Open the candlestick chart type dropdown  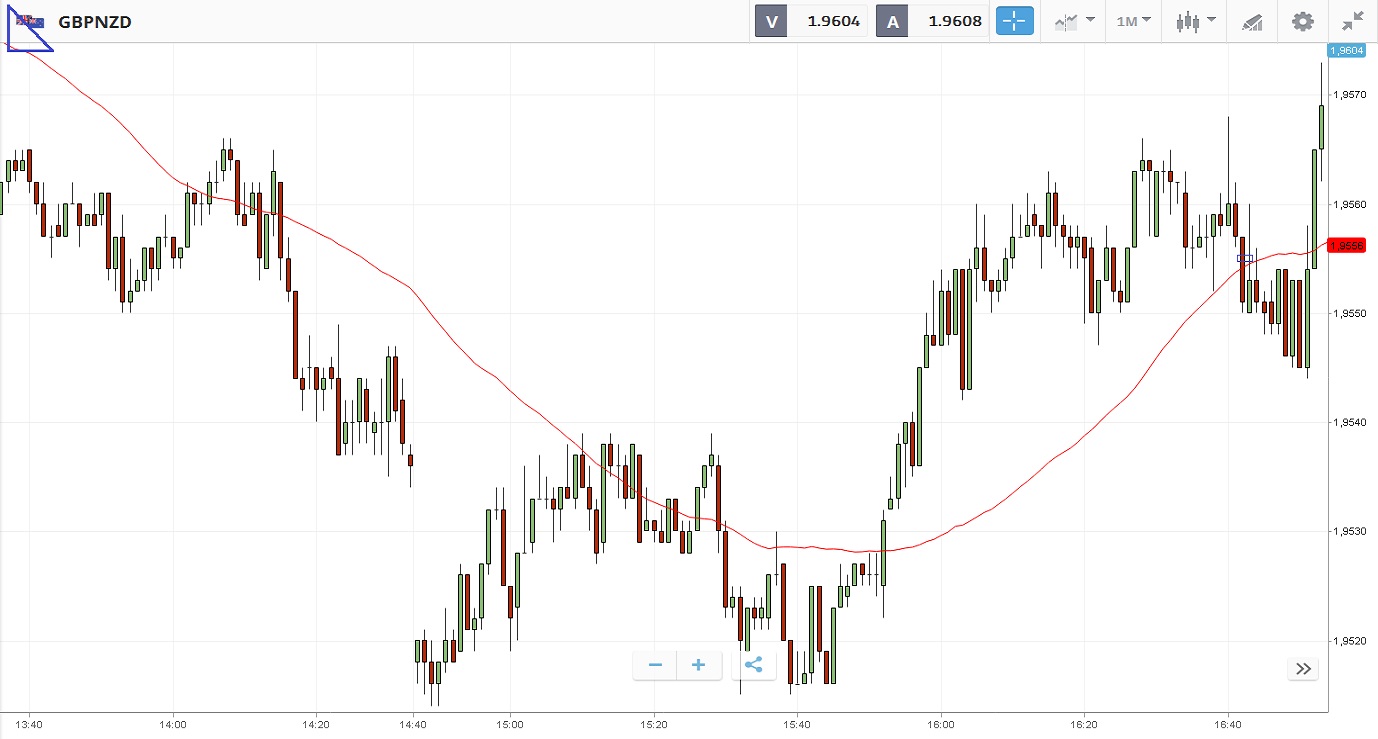point(1196,21)
